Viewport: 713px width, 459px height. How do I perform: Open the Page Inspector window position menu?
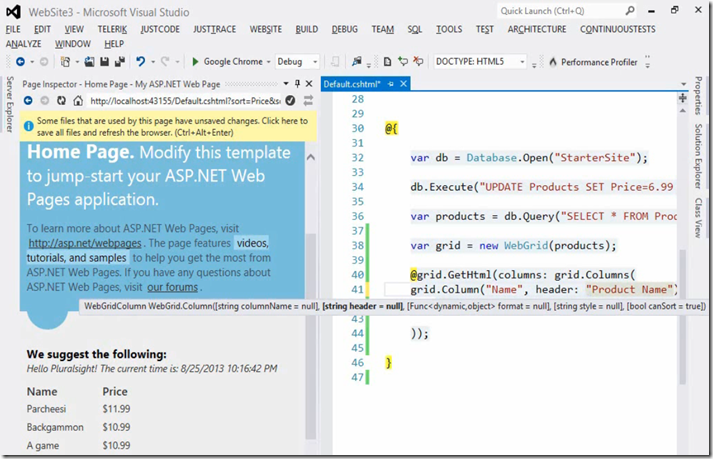click(x=286, y=84)
